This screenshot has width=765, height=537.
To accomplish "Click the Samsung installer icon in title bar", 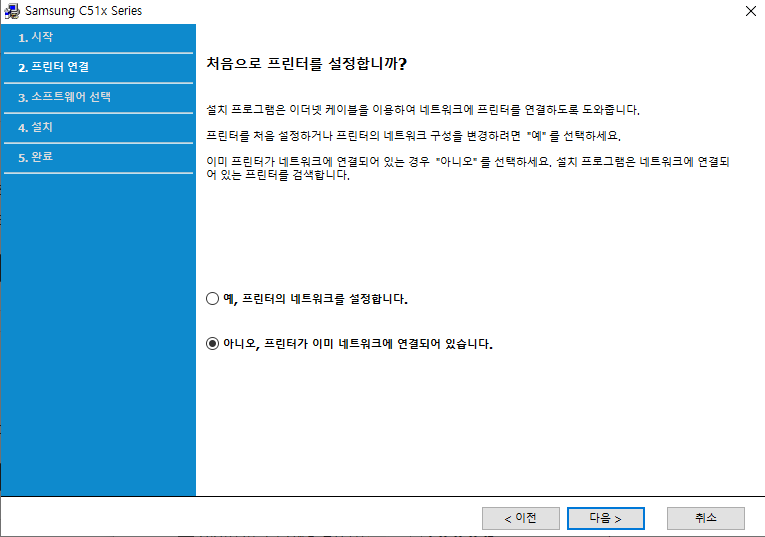I will [x=12, y=11].
